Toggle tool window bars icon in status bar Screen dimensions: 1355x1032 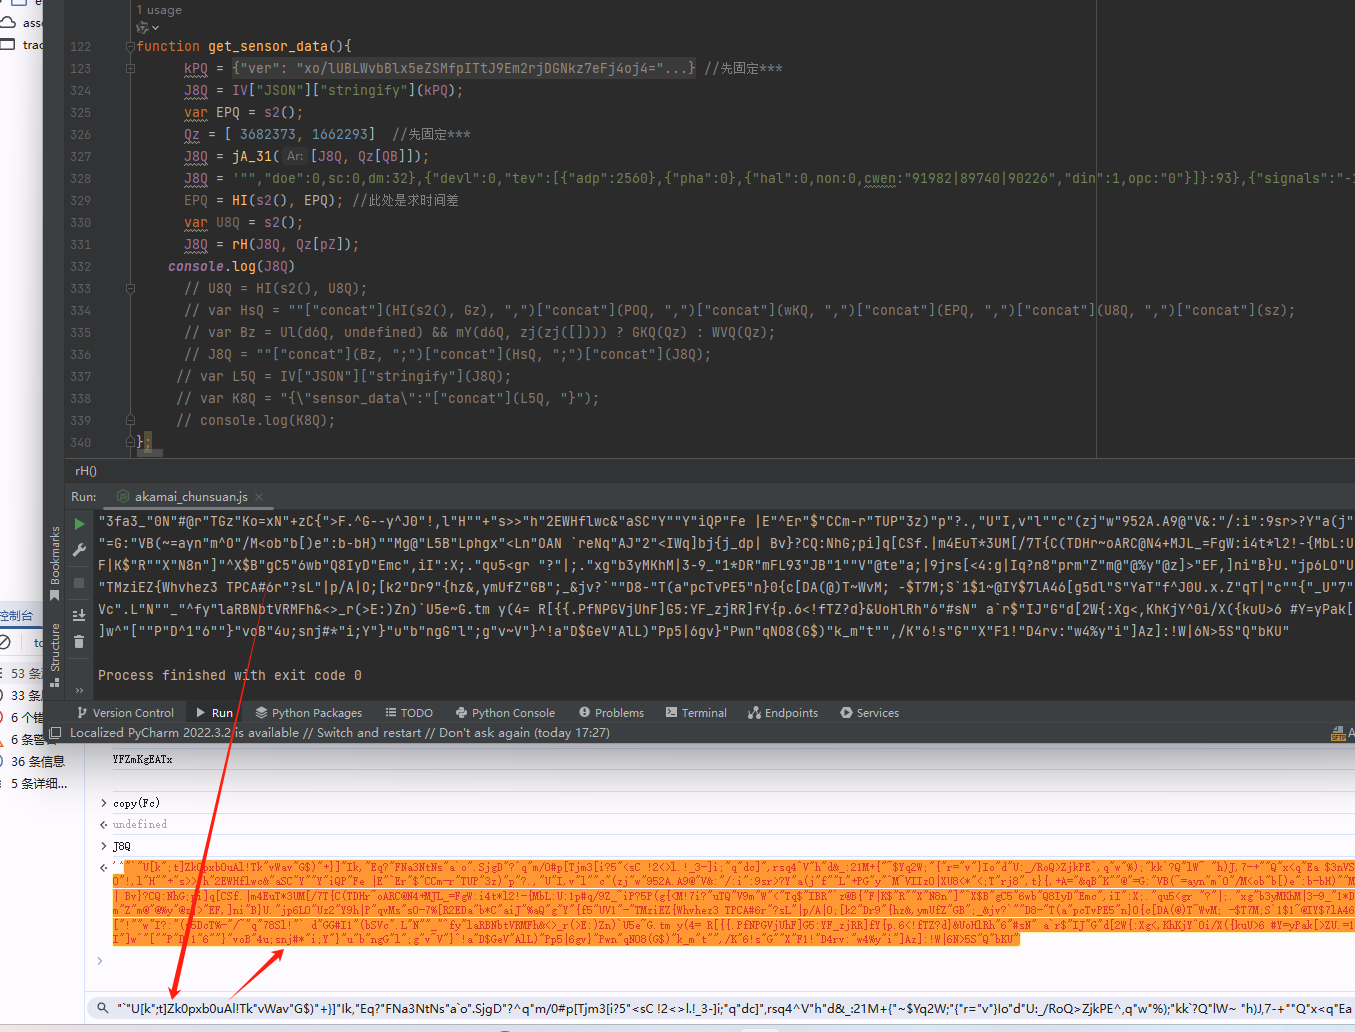coord(56,733)
